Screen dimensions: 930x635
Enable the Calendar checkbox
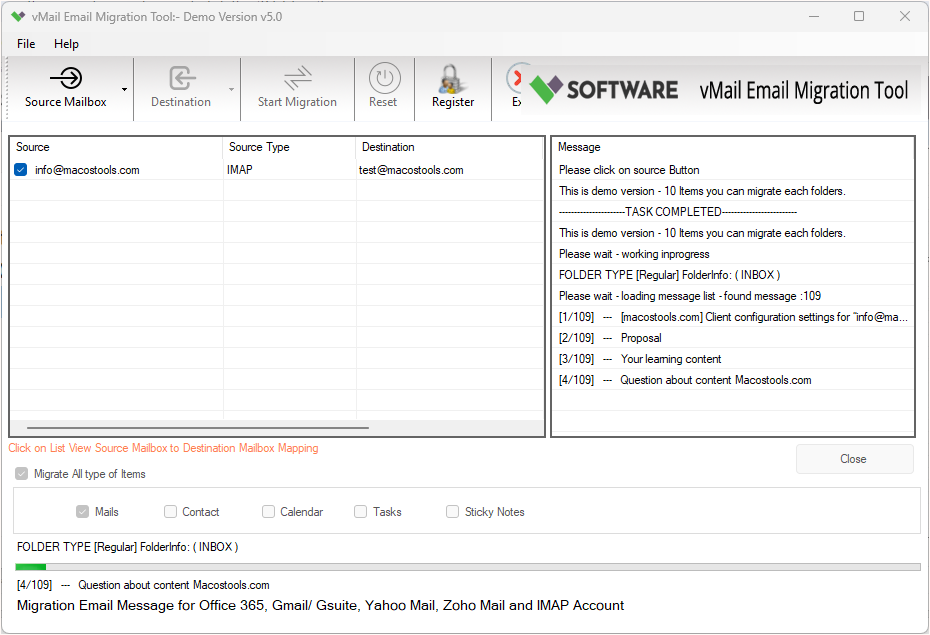(x=268, y=512)
